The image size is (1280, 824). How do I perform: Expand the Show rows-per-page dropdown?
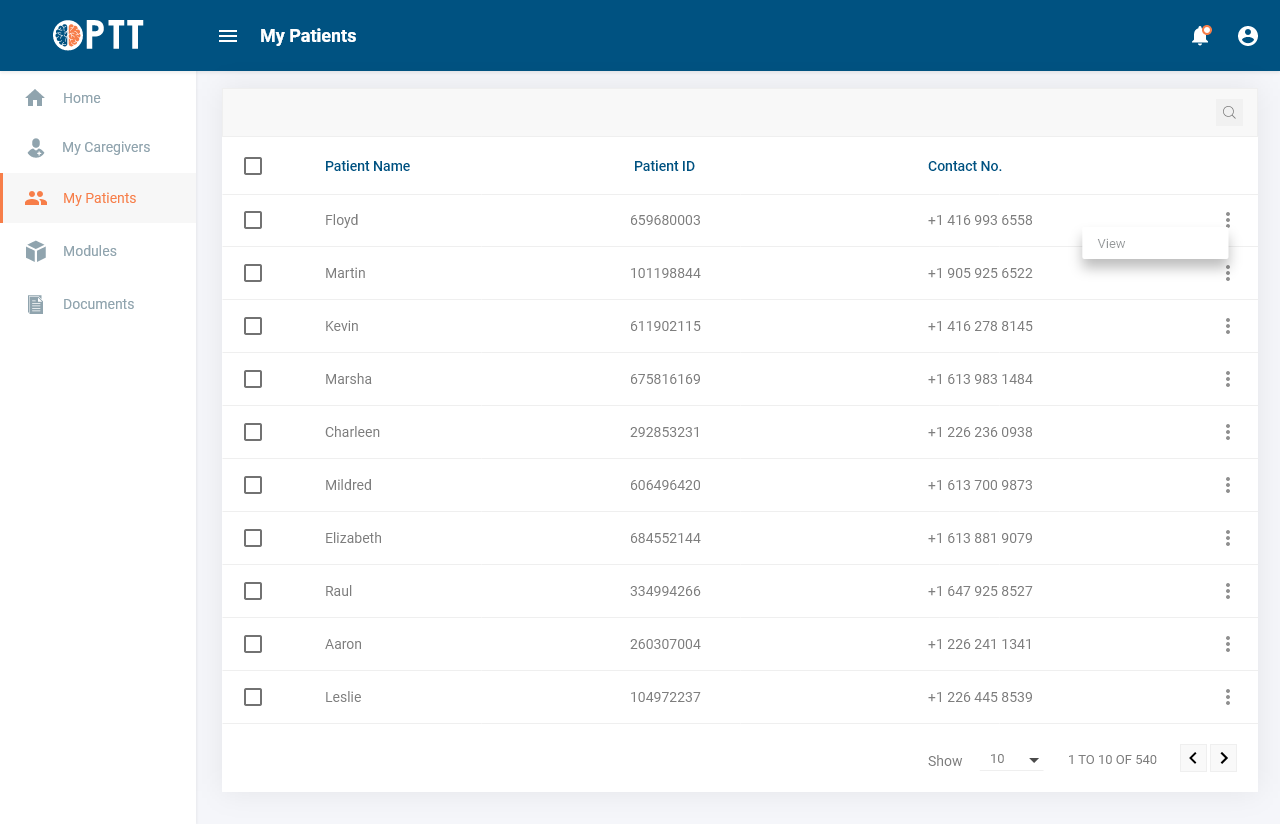(x=1012, y=760)
